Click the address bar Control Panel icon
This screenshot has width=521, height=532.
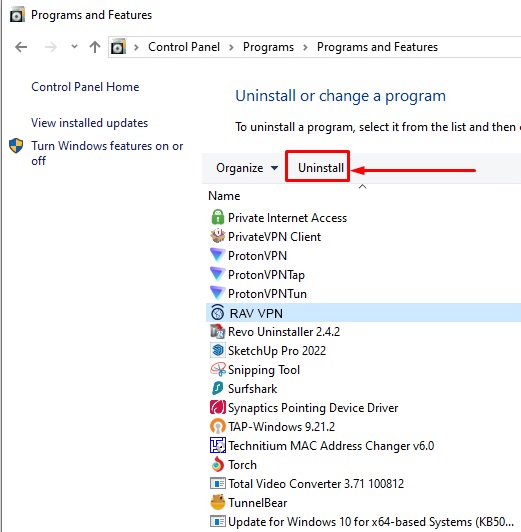point(118,47)
